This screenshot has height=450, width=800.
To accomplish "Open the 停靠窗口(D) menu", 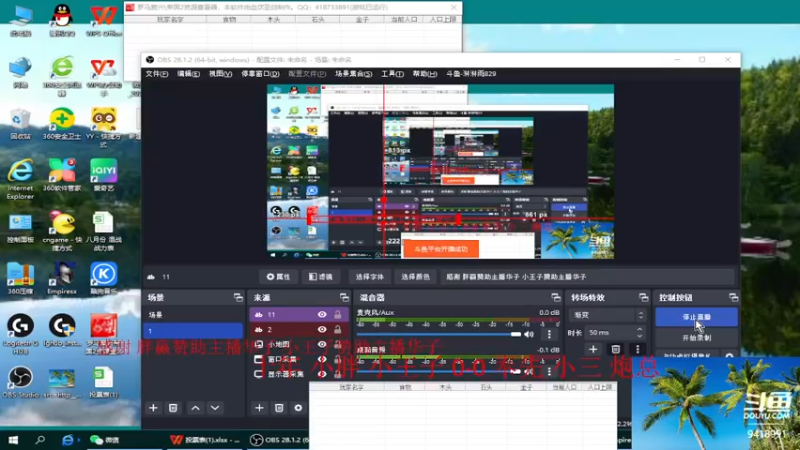I will coord(260,74).
